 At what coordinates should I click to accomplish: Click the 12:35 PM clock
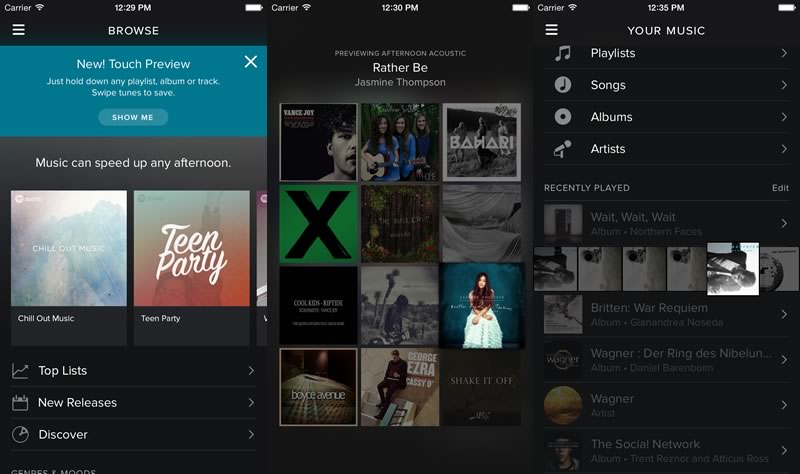[666, 8]
